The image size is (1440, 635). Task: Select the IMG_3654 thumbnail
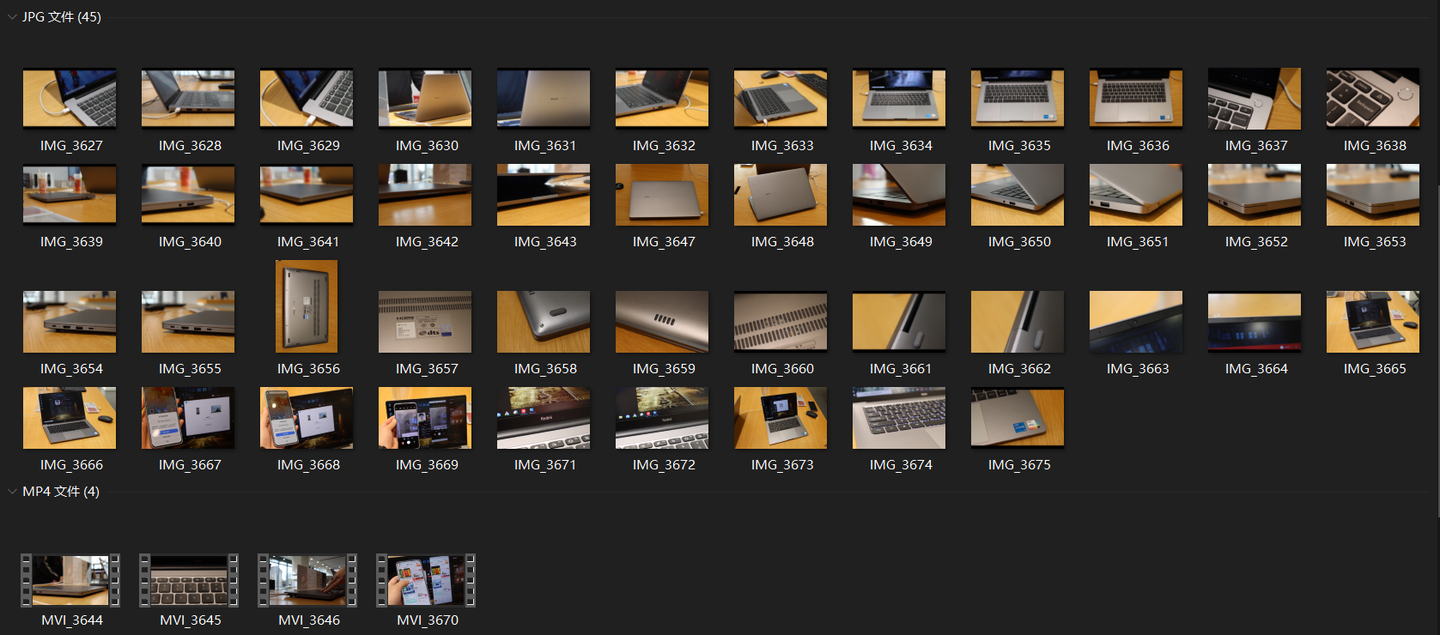pos(70,321)
